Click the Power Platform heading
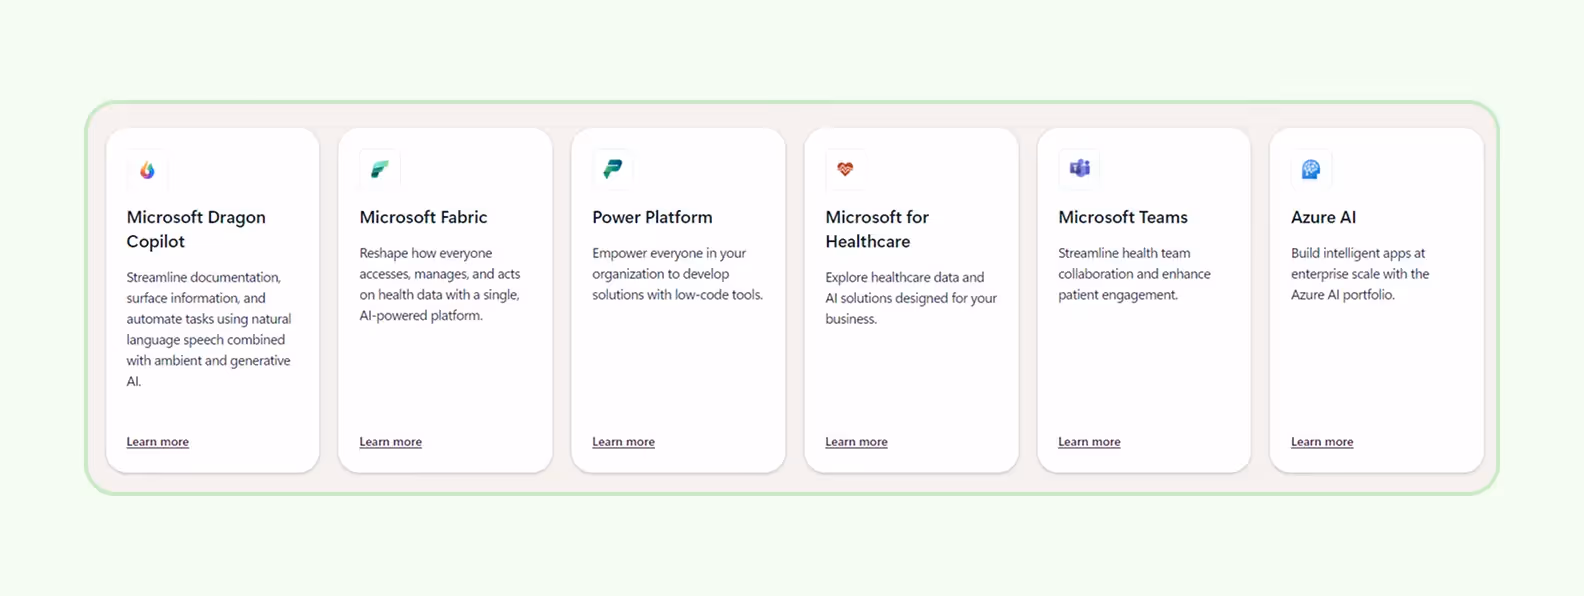Viewport: 1584px width, 596px height. click(652, 217)
